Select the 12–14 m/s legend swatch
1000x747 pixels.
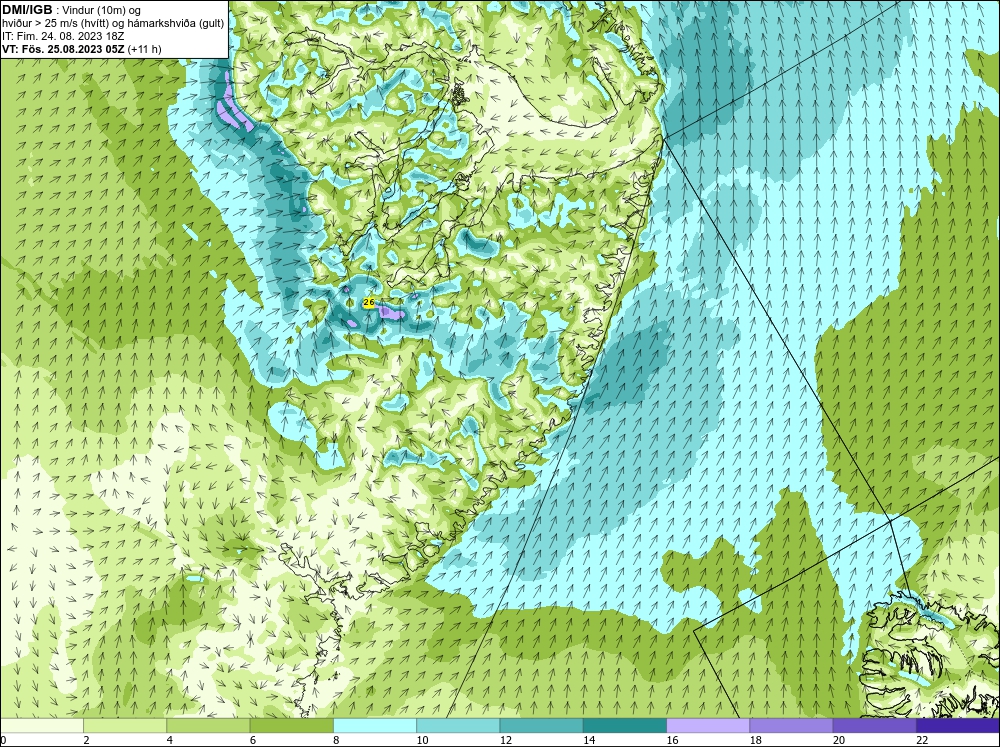541,726
